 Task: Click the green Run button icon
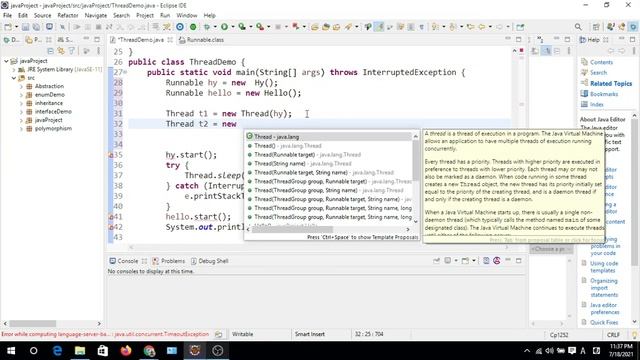pos(224,27)
